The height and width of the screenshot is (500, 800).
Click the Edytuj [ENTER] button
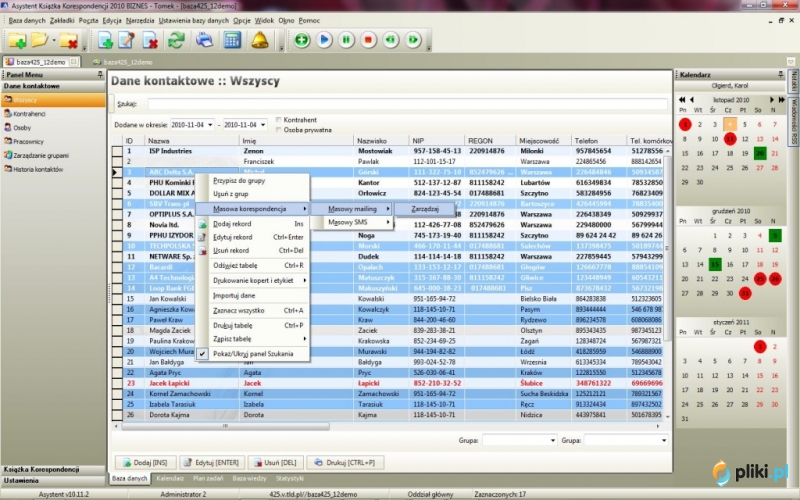click(212, 463)
